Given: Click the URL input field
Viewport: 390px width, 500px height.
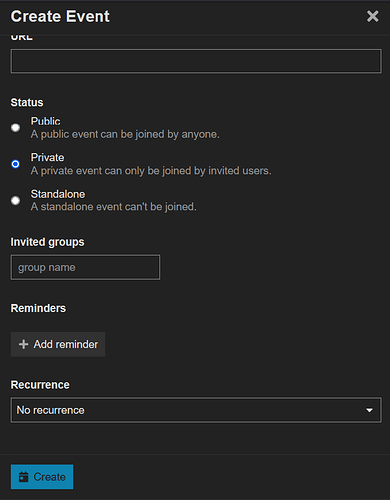Looking at the screenshot, I should pos(196,61).
